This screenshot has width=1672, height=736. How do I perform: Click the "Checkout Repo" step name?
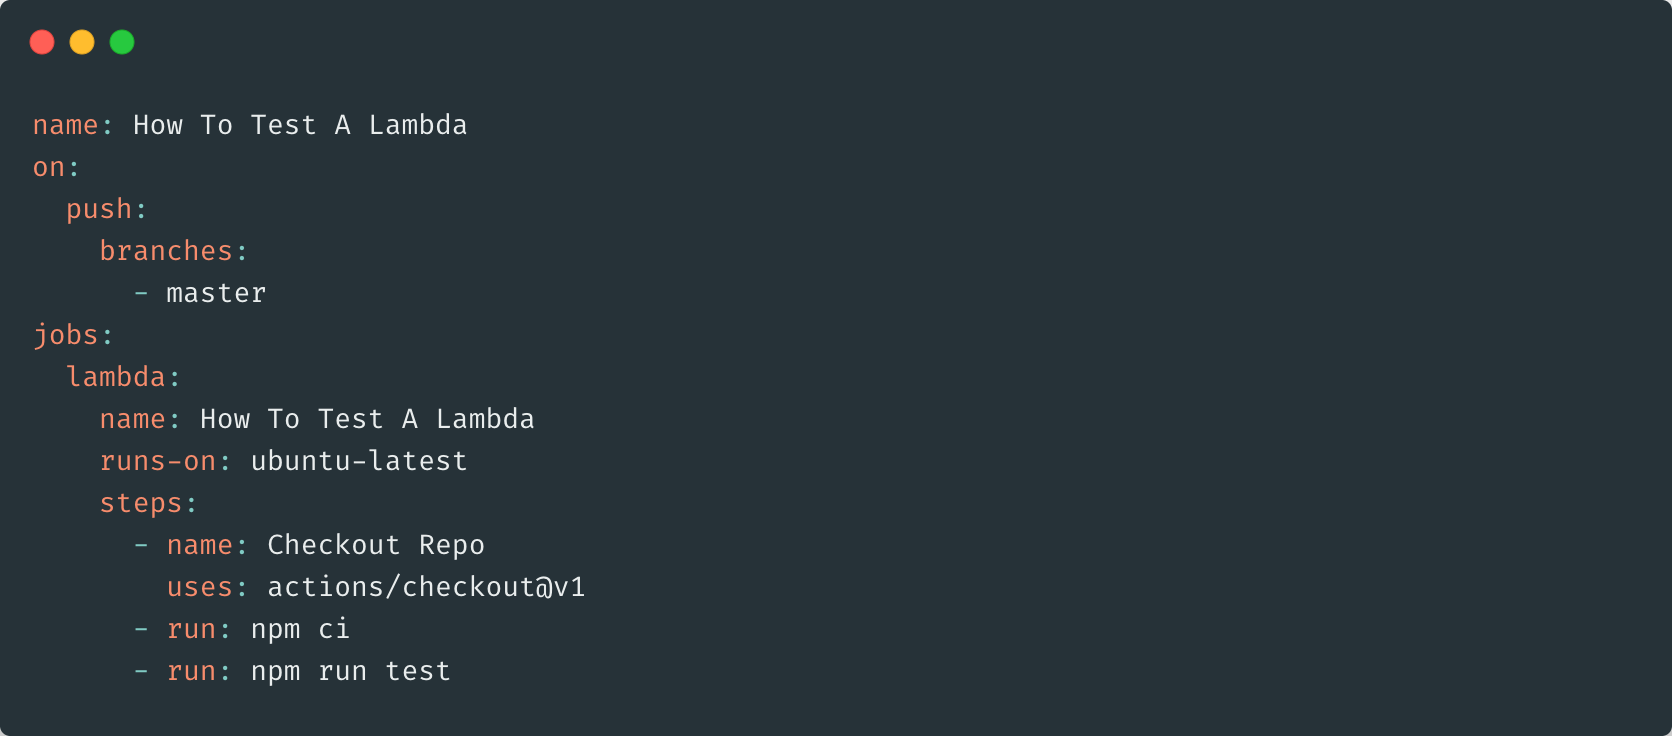[x=376, y=545]
